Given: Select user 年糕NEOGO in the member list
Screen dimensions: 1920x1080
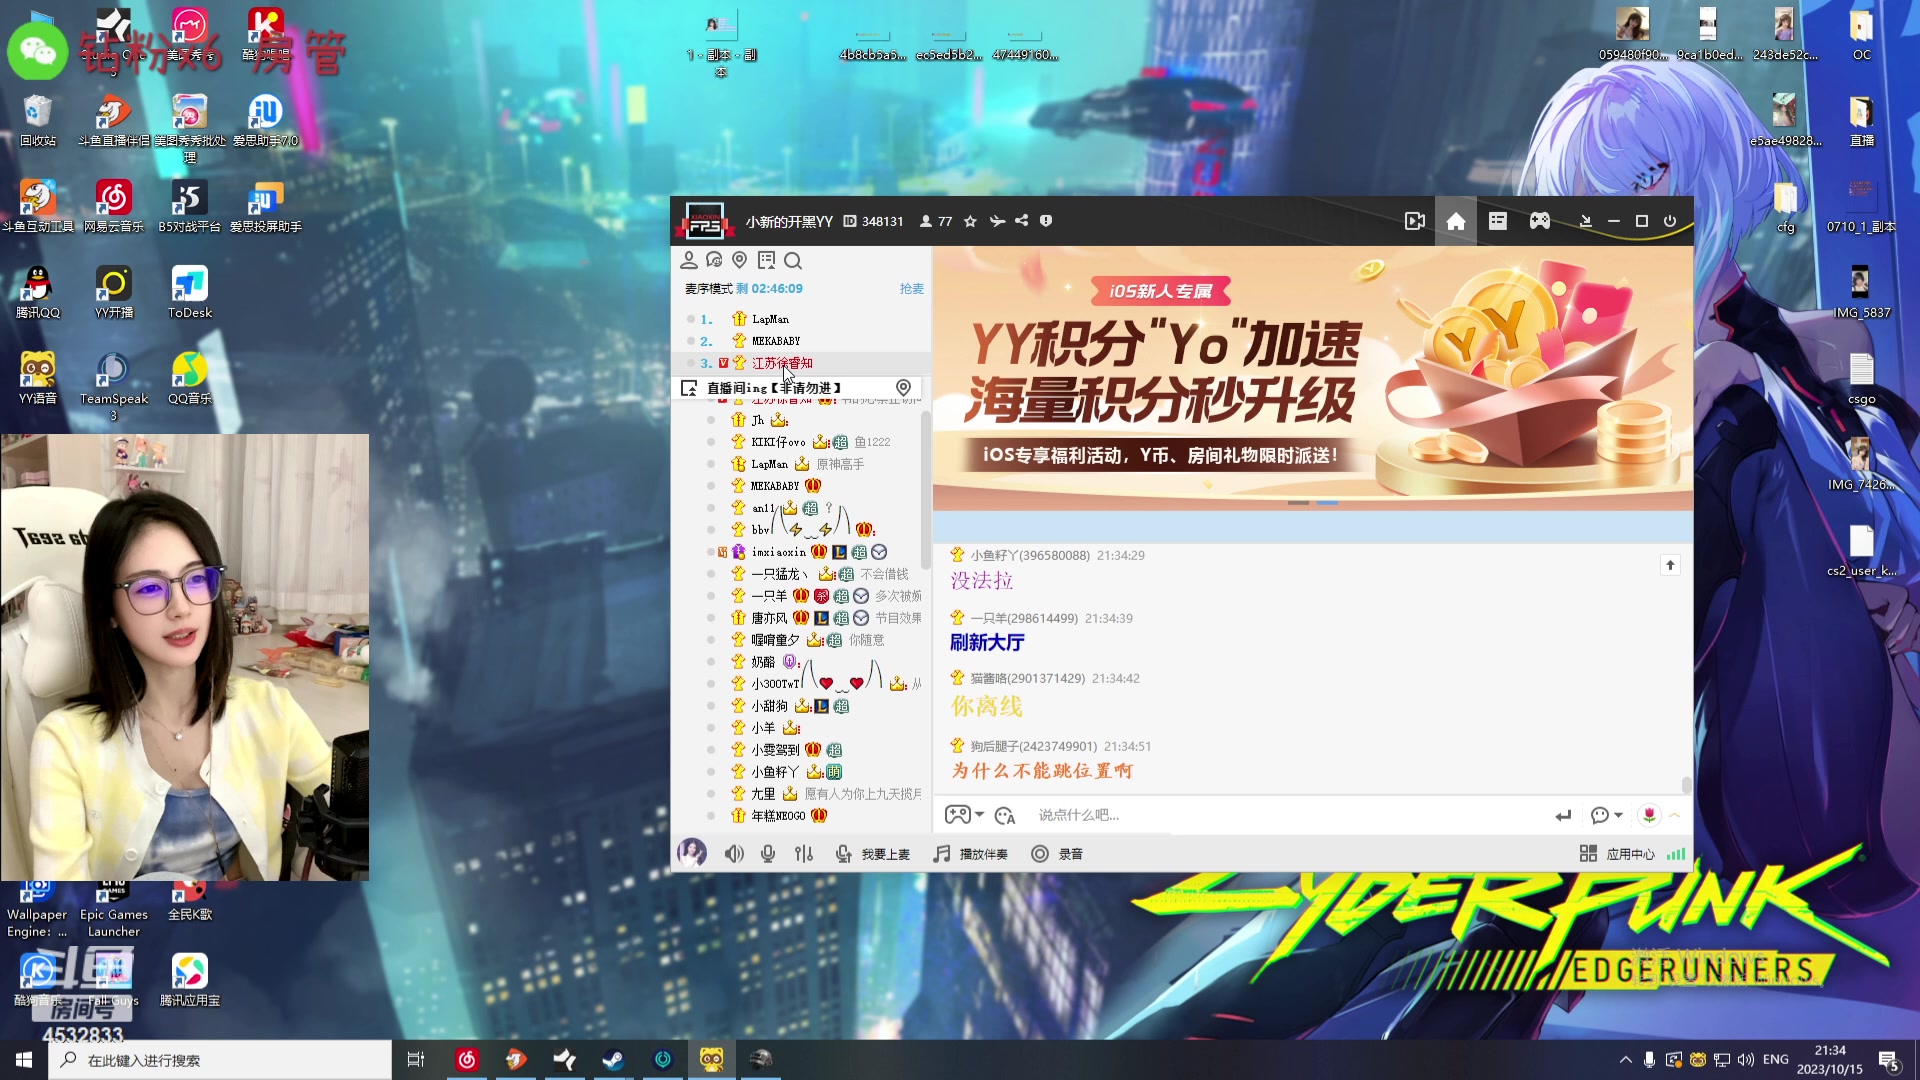Looking at the screenshot, I should pyautogui.click(x=778, y=816).
